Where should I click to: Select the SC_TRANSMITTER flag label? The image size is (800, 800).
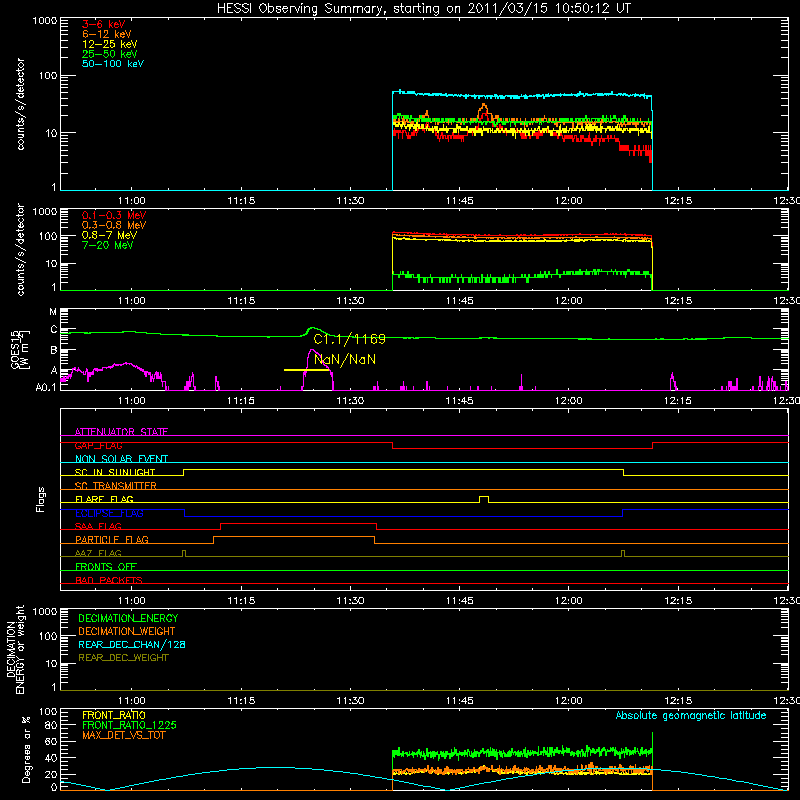pos(116,486)
